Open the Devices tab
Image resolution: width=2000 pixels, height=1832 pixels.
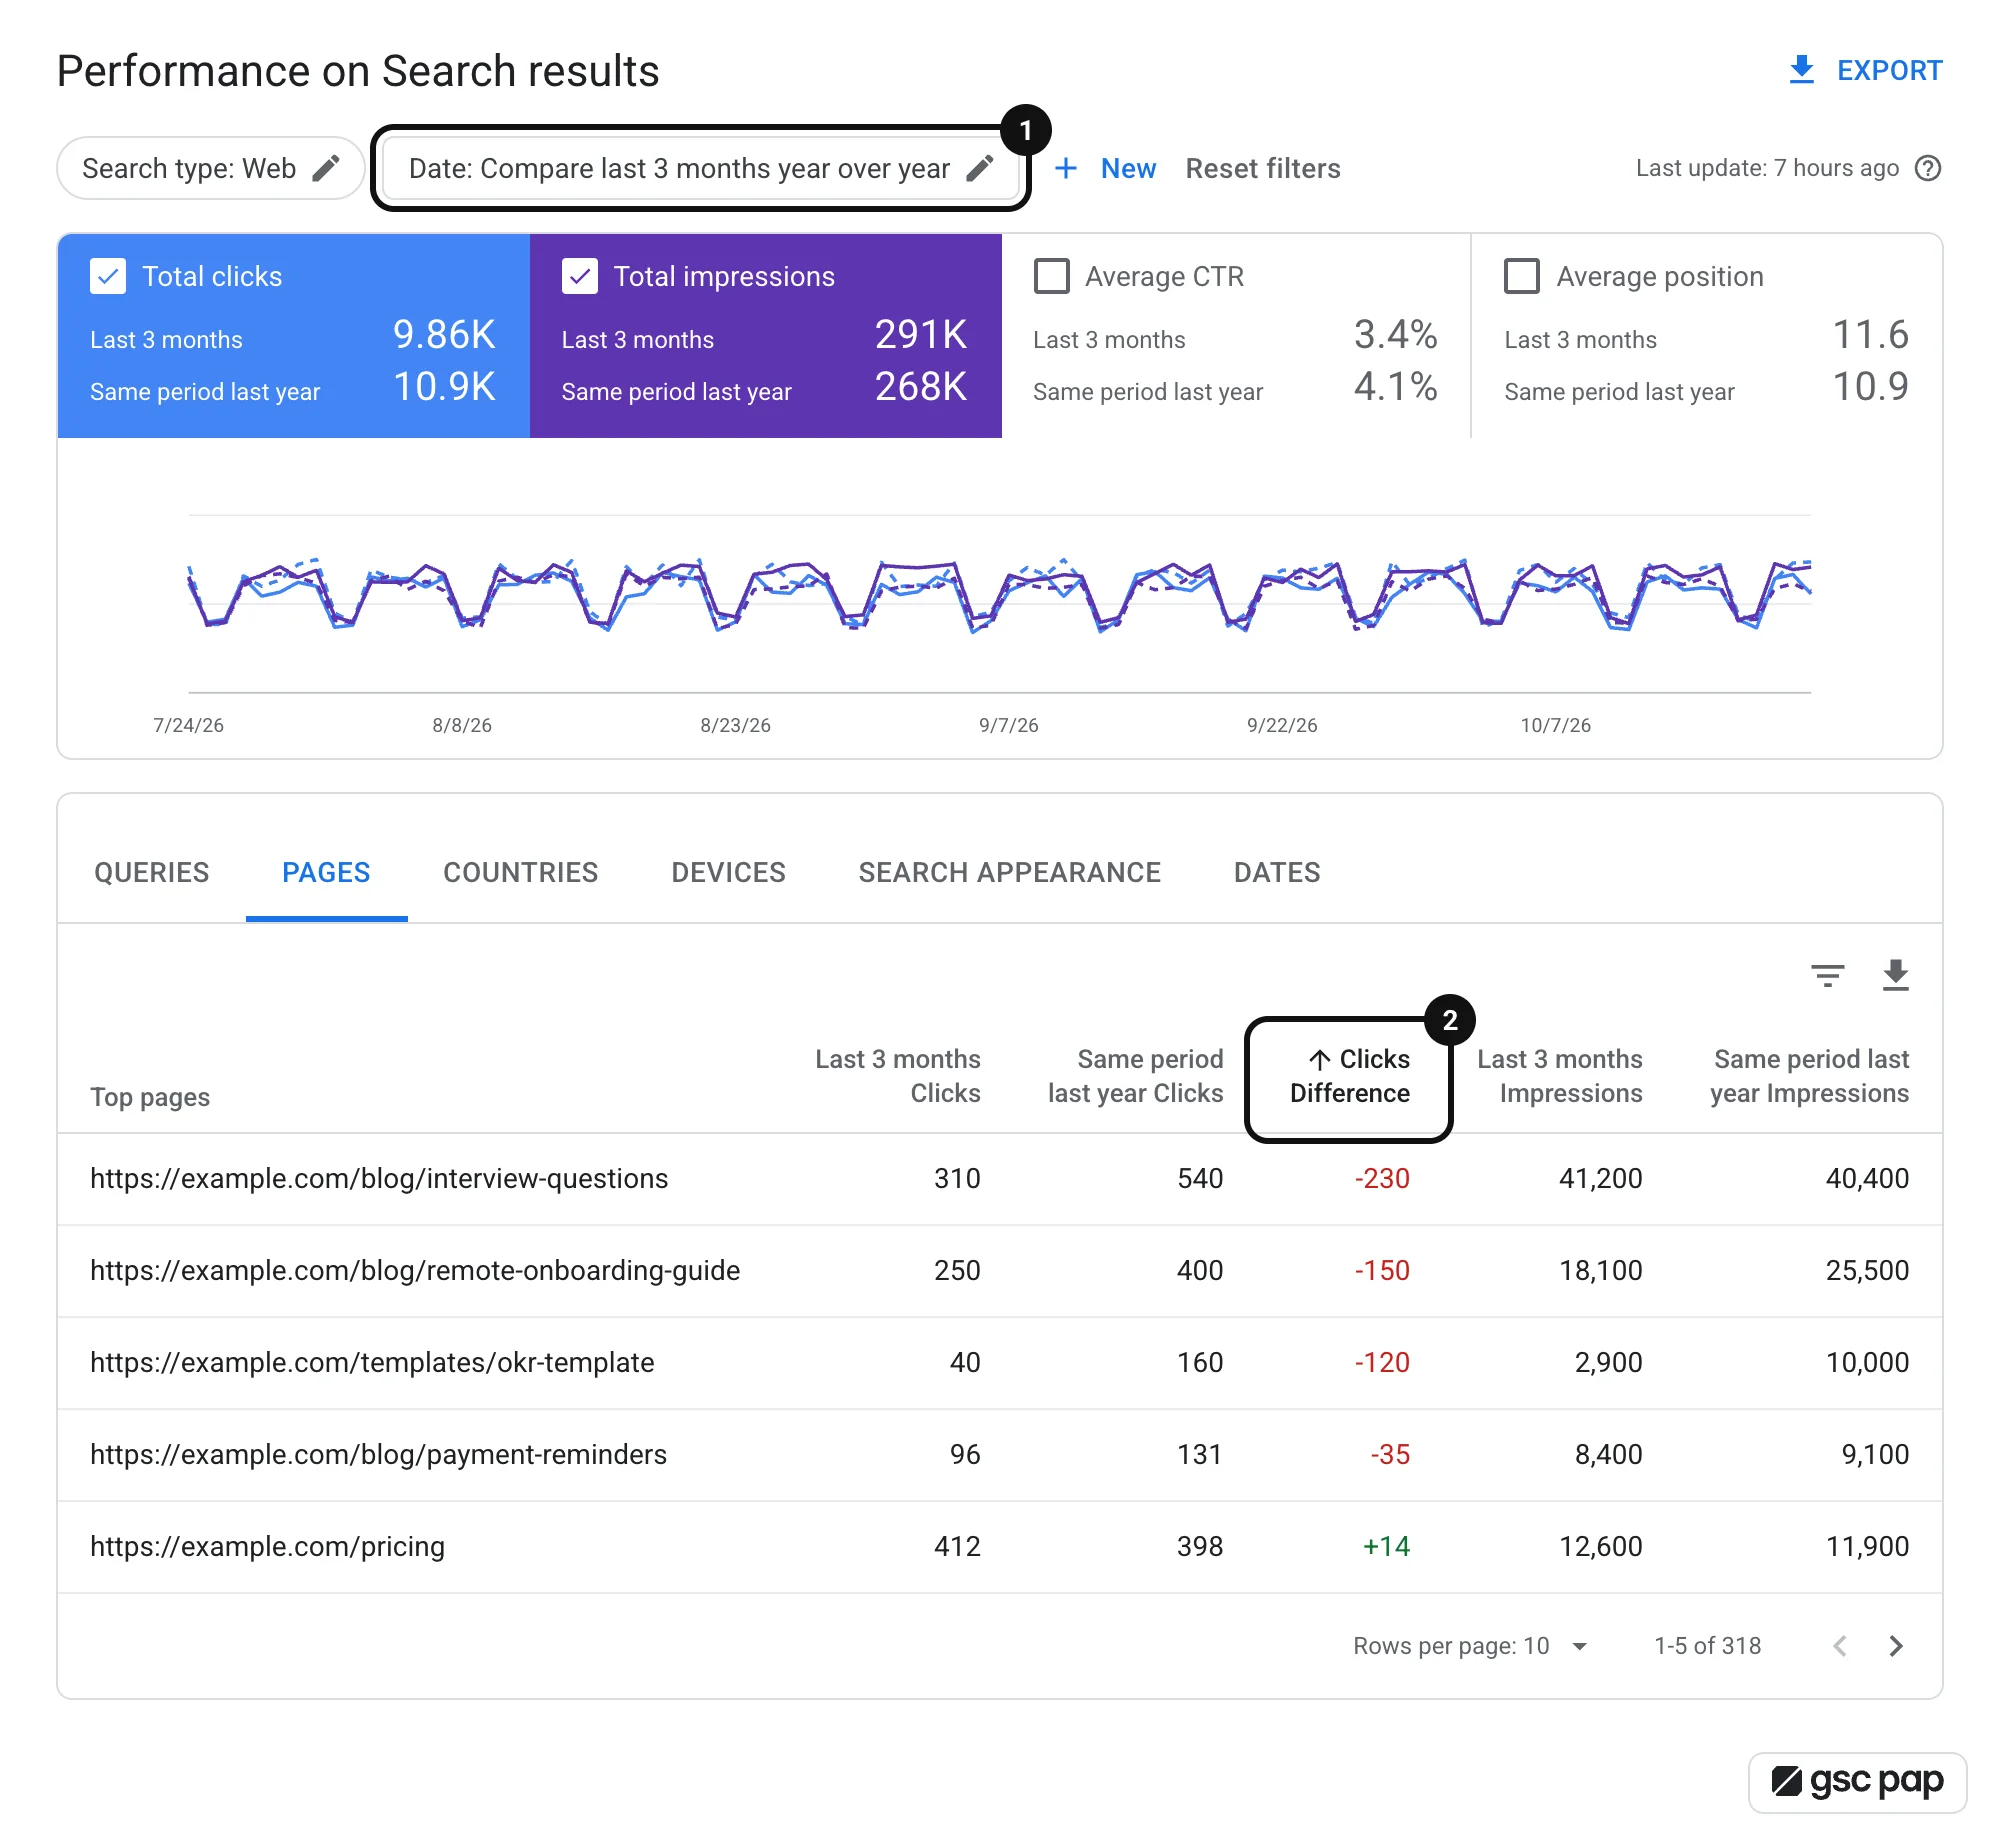(x=728, y=872)
